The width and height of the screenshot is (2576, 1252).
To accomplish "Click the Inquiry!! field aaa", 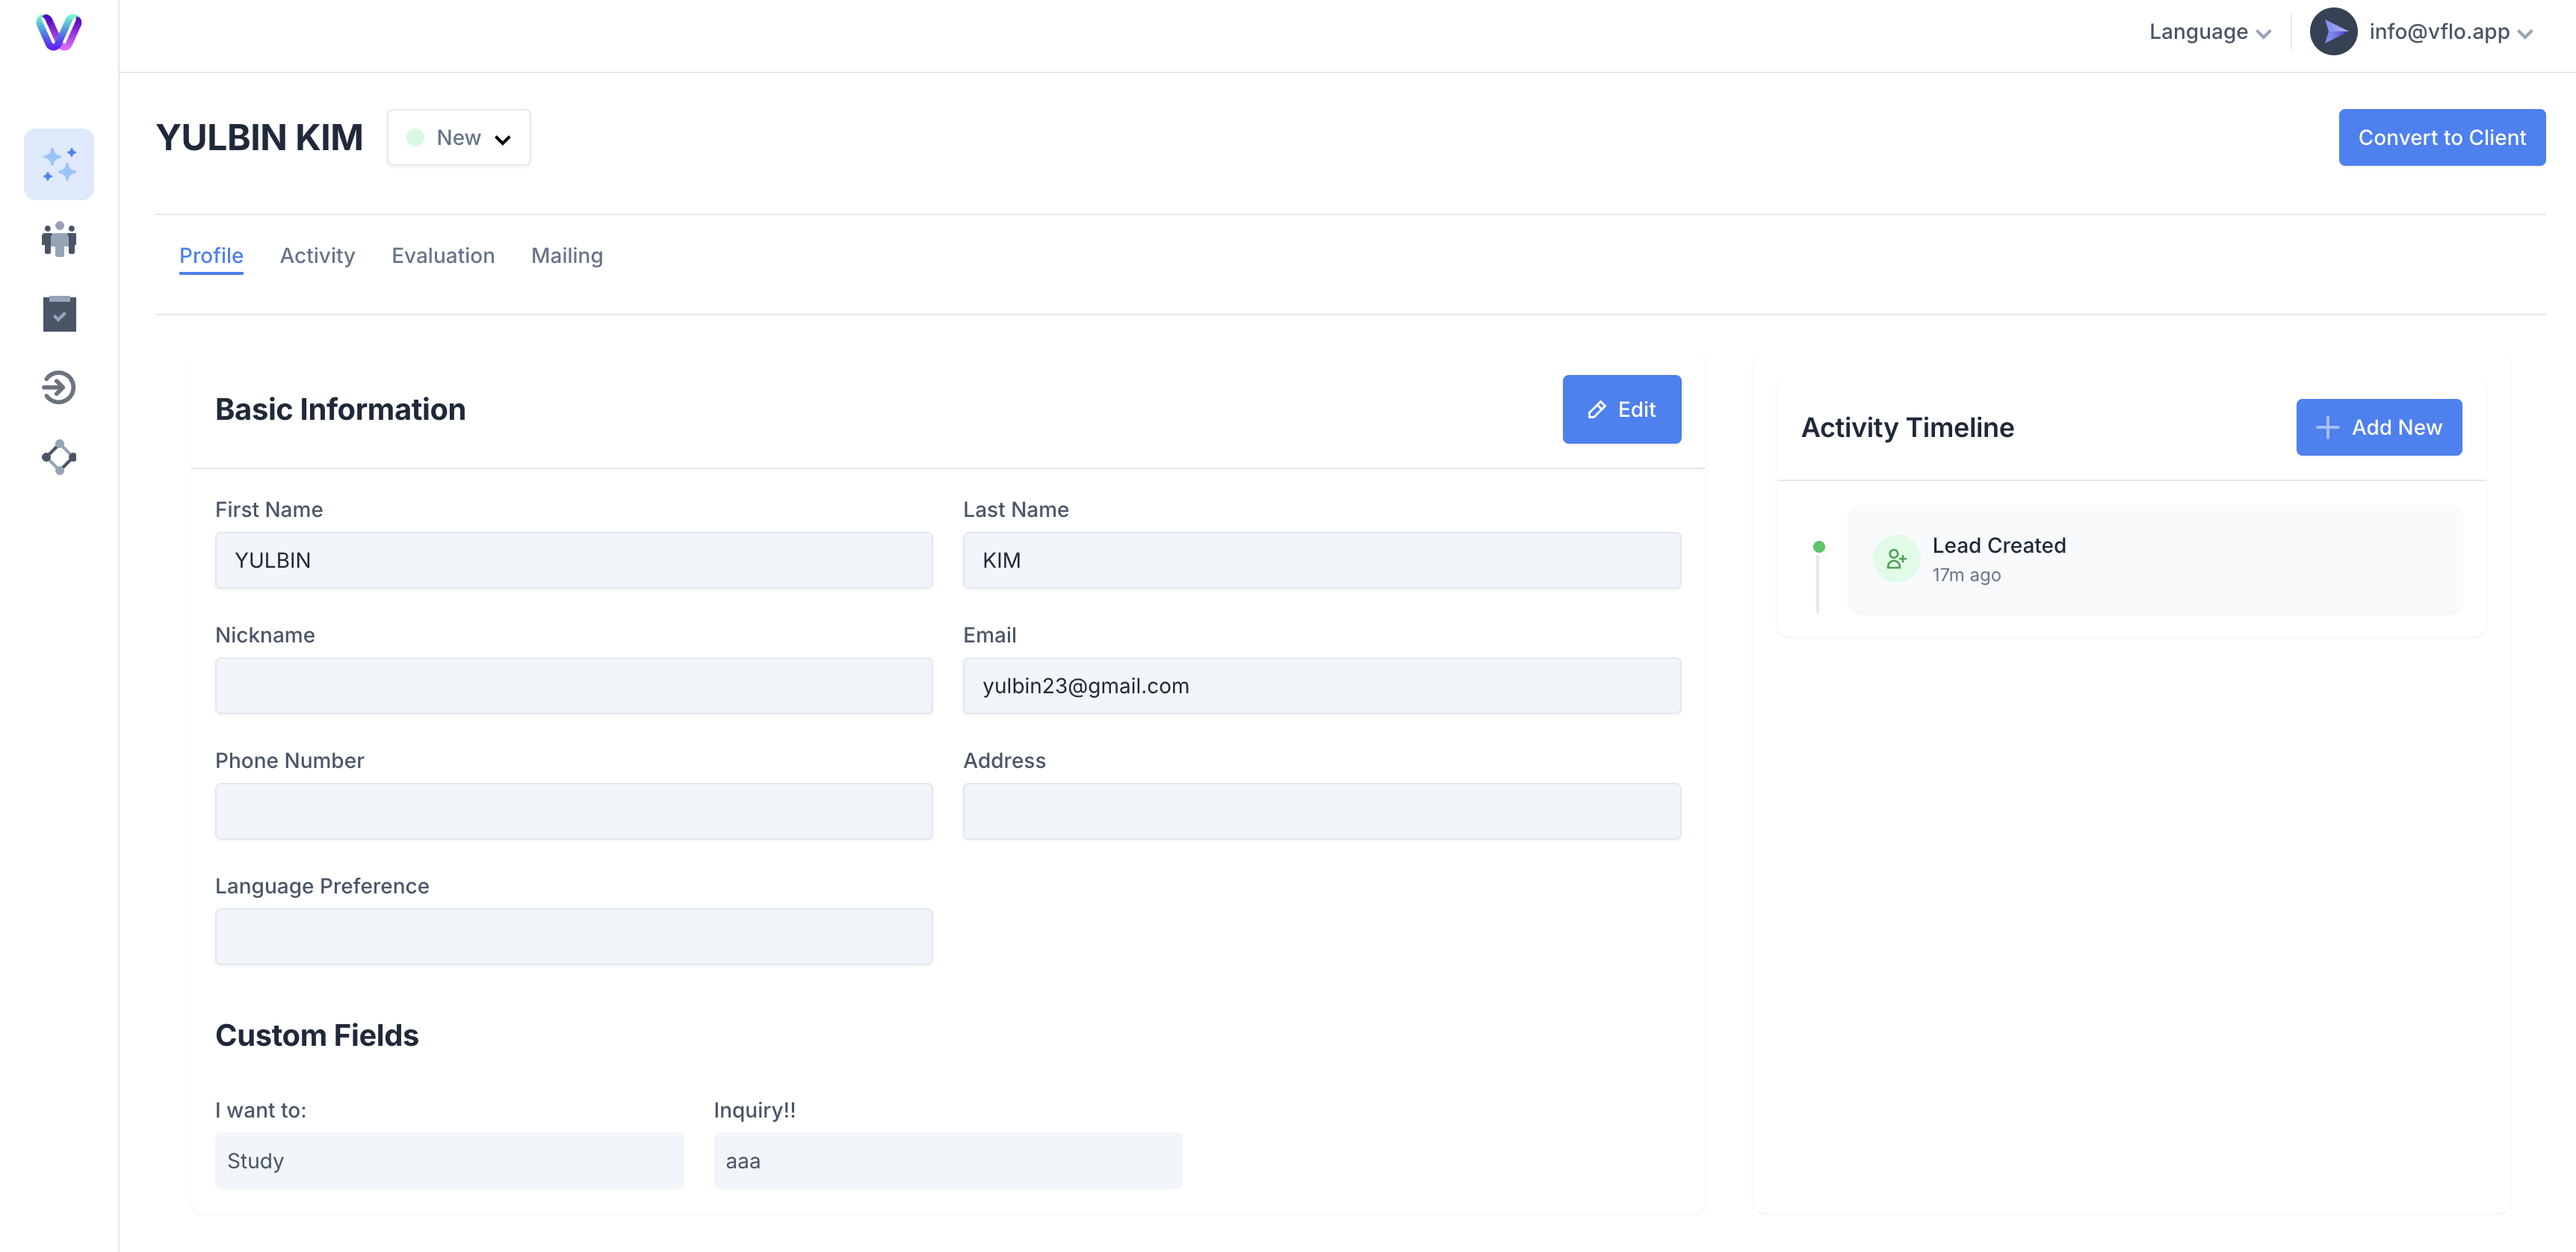I will pyautogui.click(x=947, y=1161).
